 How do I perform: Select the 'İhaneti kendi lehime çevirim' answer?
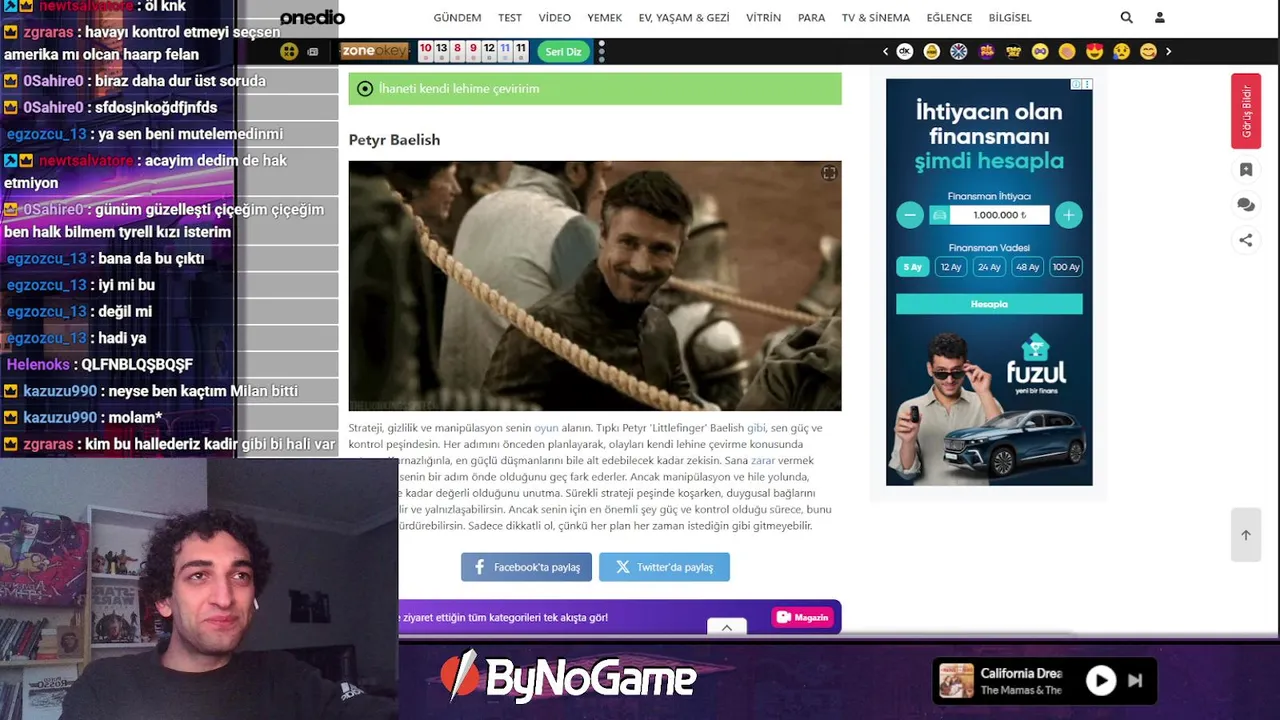595,88
